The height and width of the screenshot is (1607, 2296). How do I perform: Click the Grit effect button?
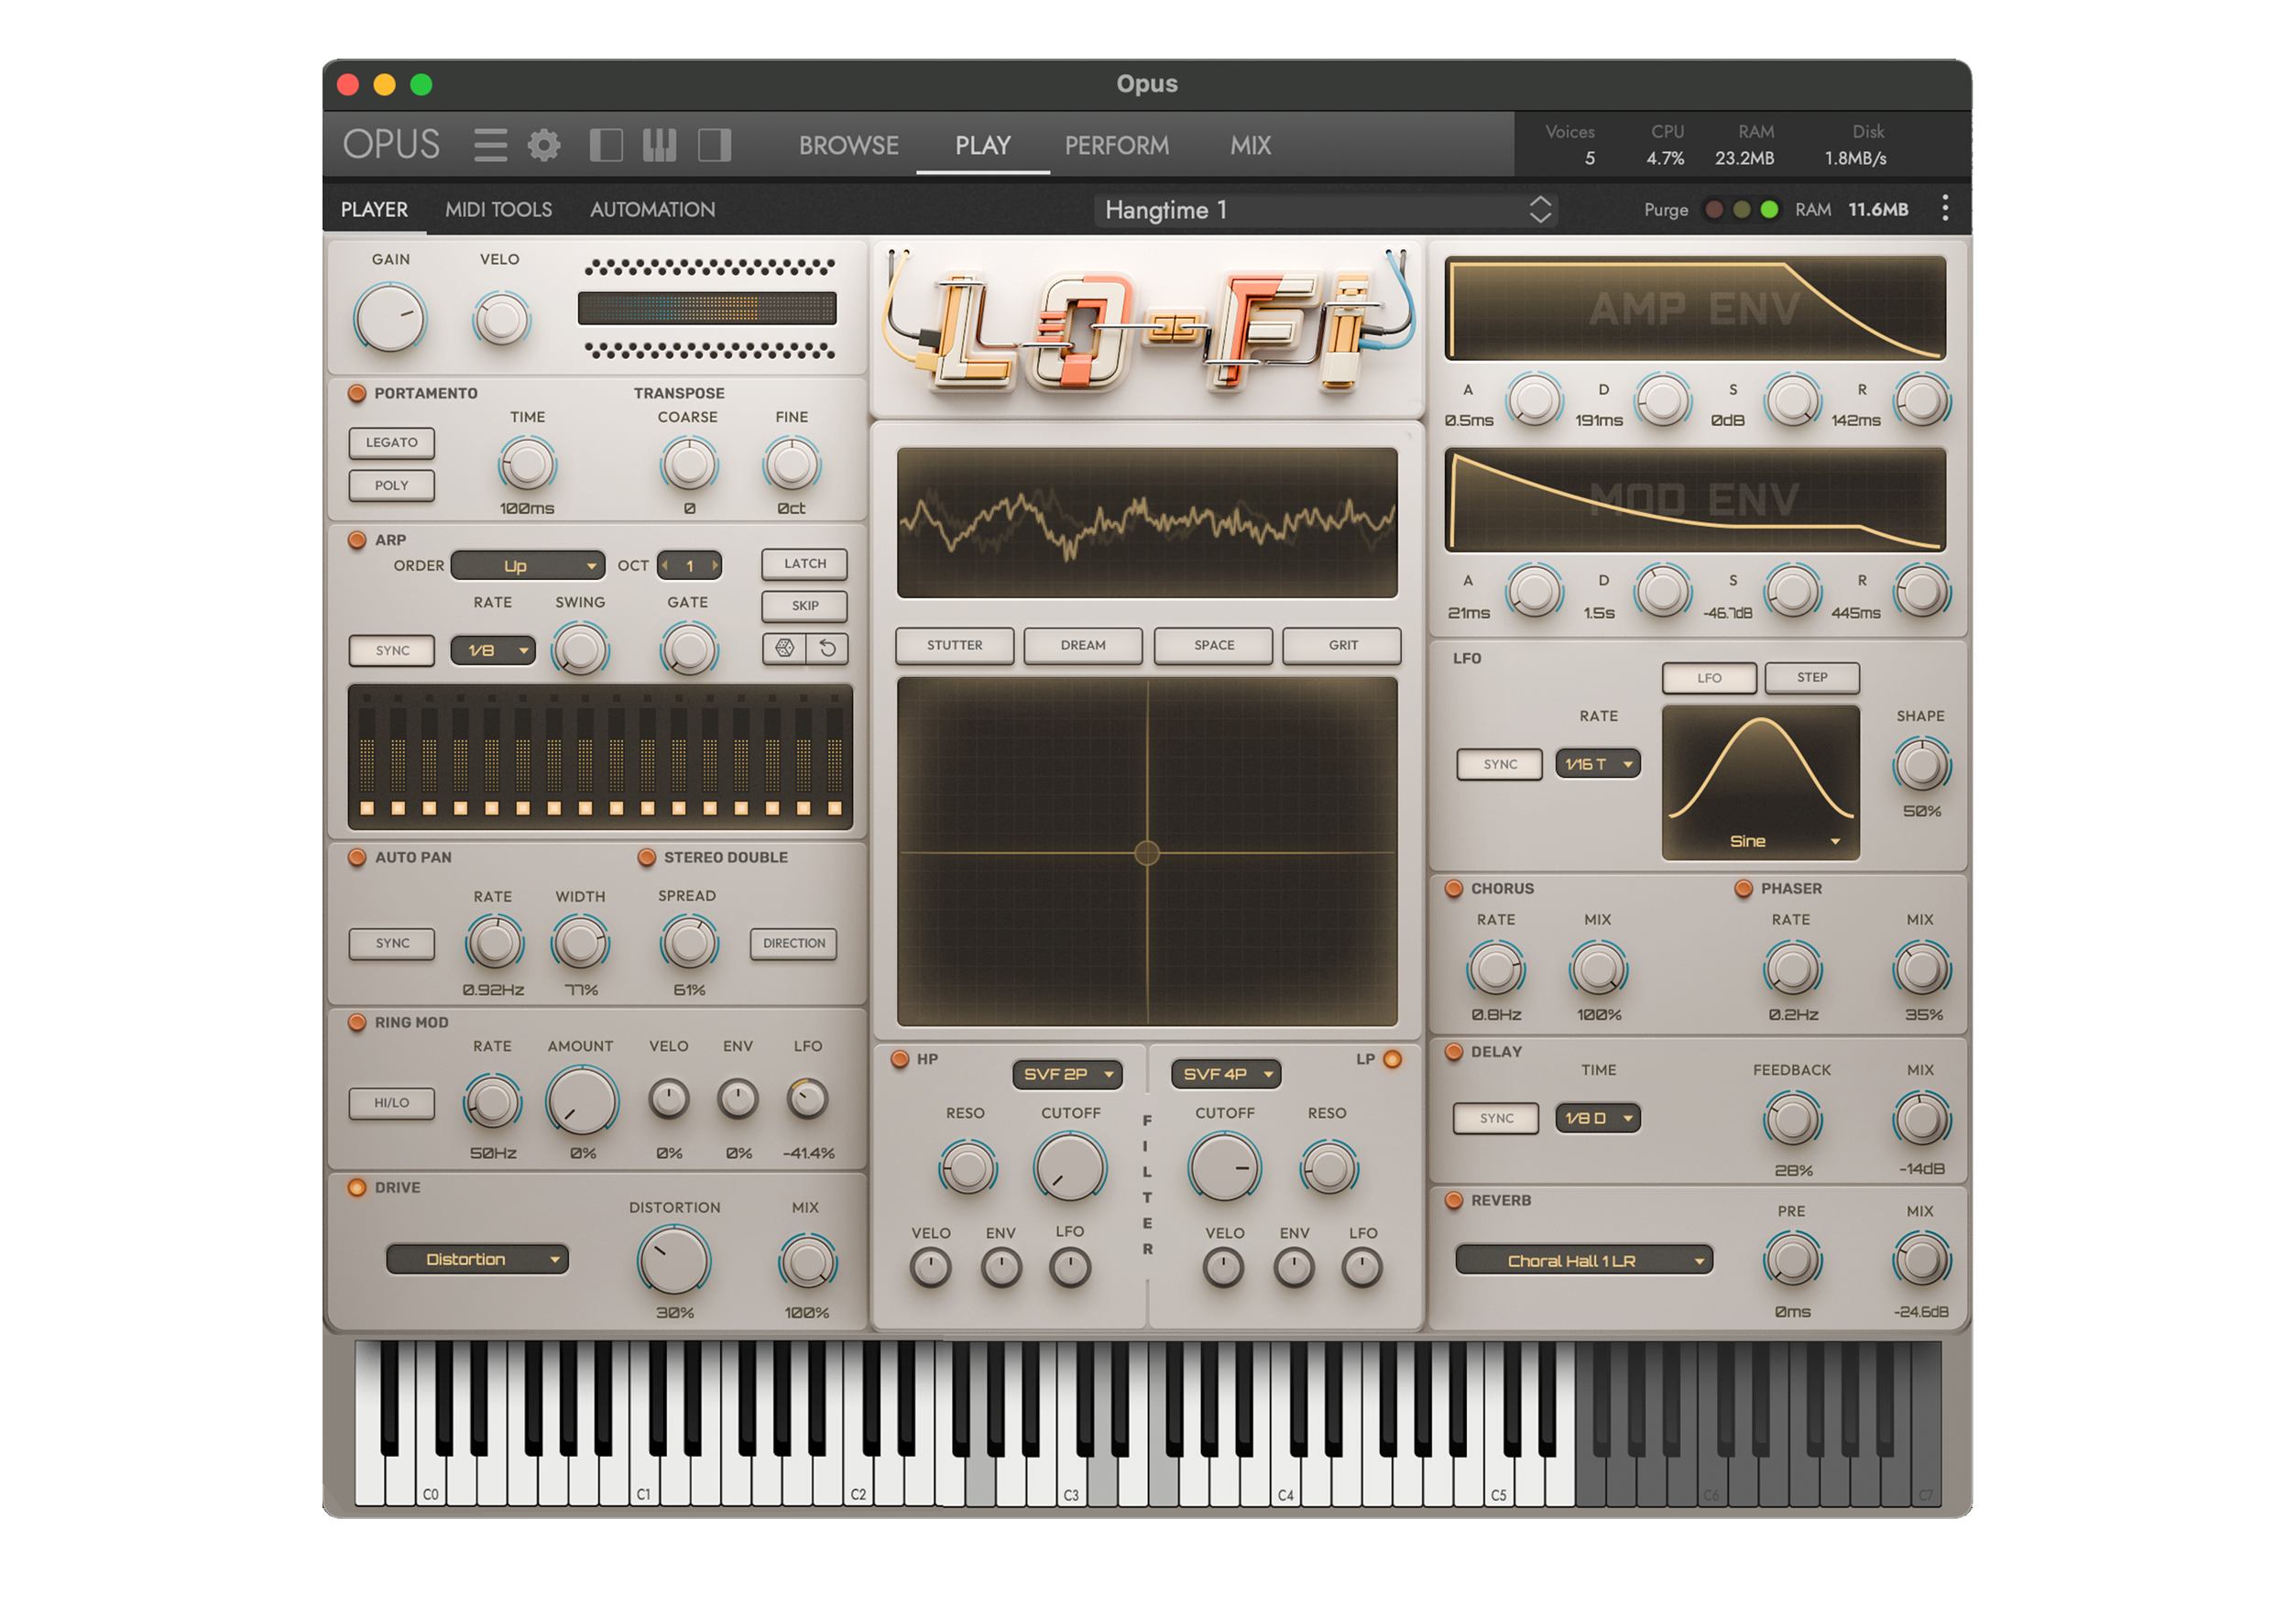click(1342, 645)
